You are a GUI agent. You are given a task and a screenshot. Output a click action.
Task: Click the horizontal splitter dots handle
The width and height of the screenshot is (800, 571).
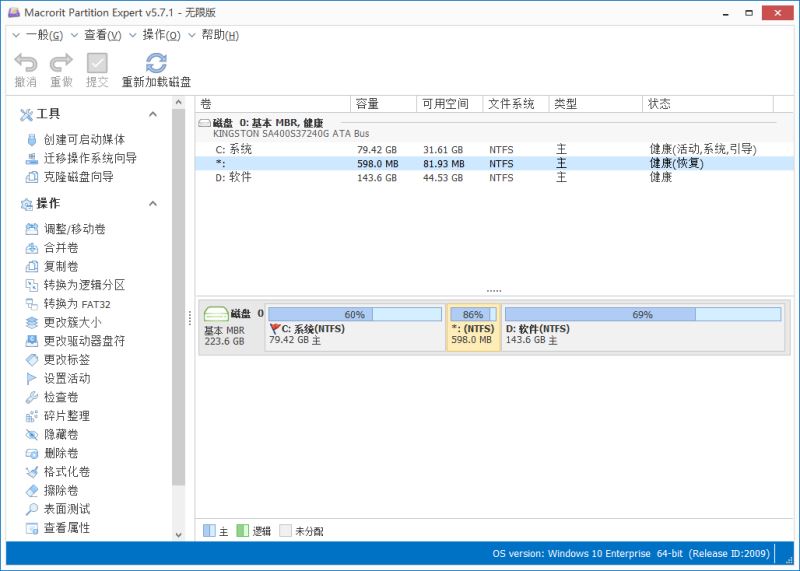pos(494,291)
